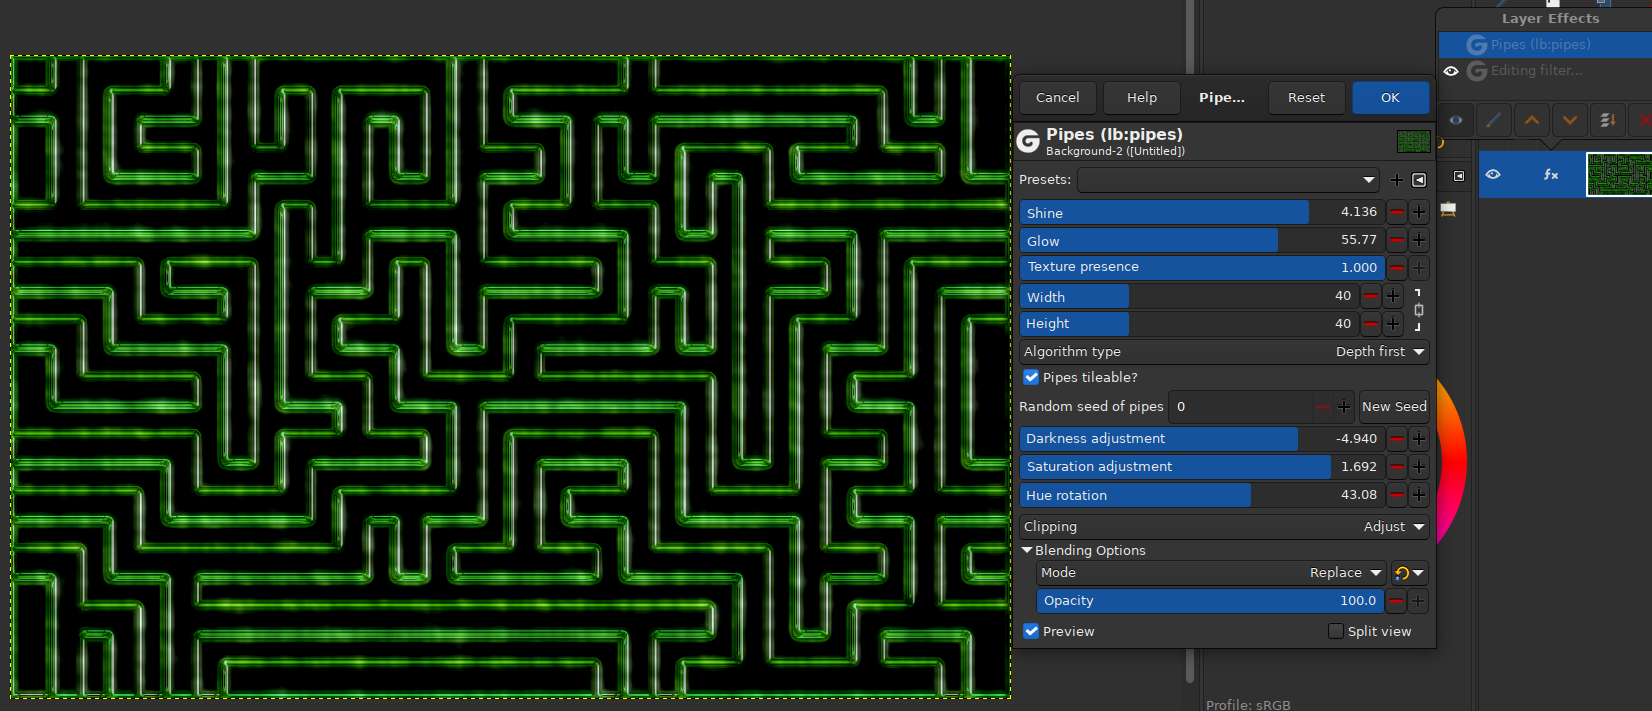Click the fx layer effects icon
1652x711 pixels.
click(1551, 175)
